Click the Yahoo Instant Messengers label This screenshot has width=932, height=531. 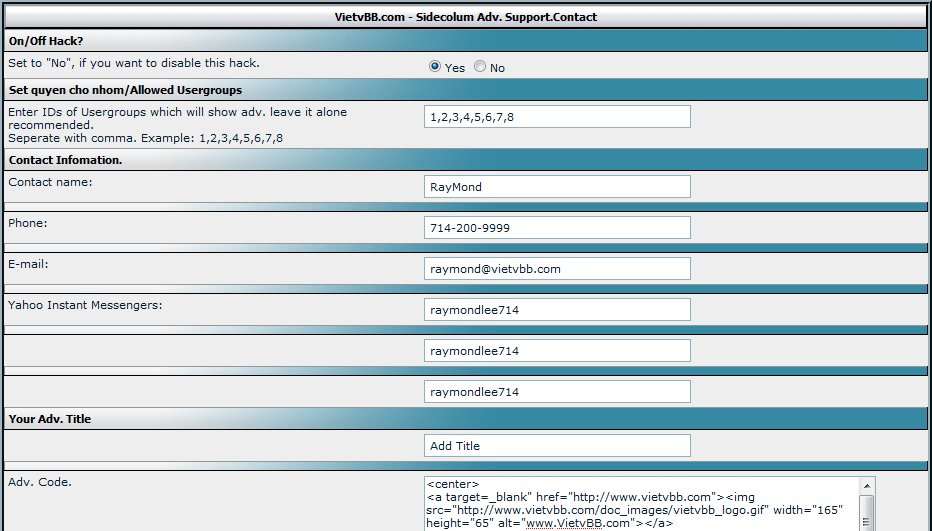[85, 305]
